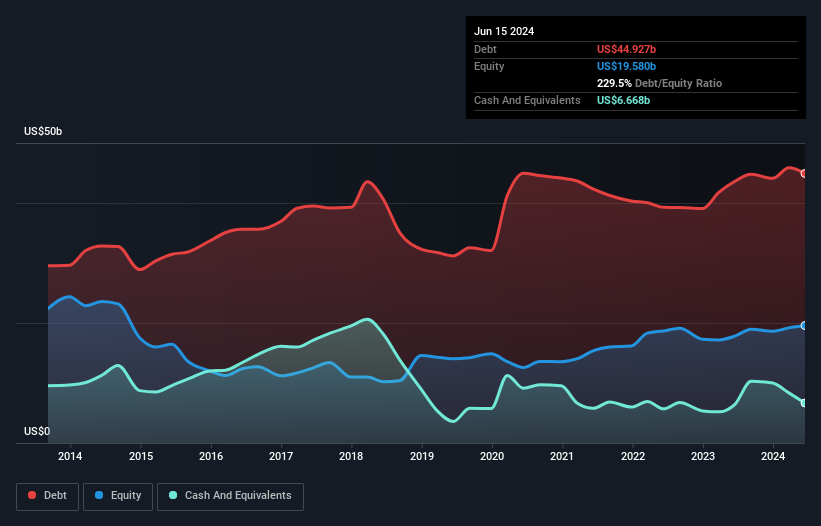Click the US$6.668b cash value
Image resolution: width=821 pixels, height=526 pixels.
point(624,100)
